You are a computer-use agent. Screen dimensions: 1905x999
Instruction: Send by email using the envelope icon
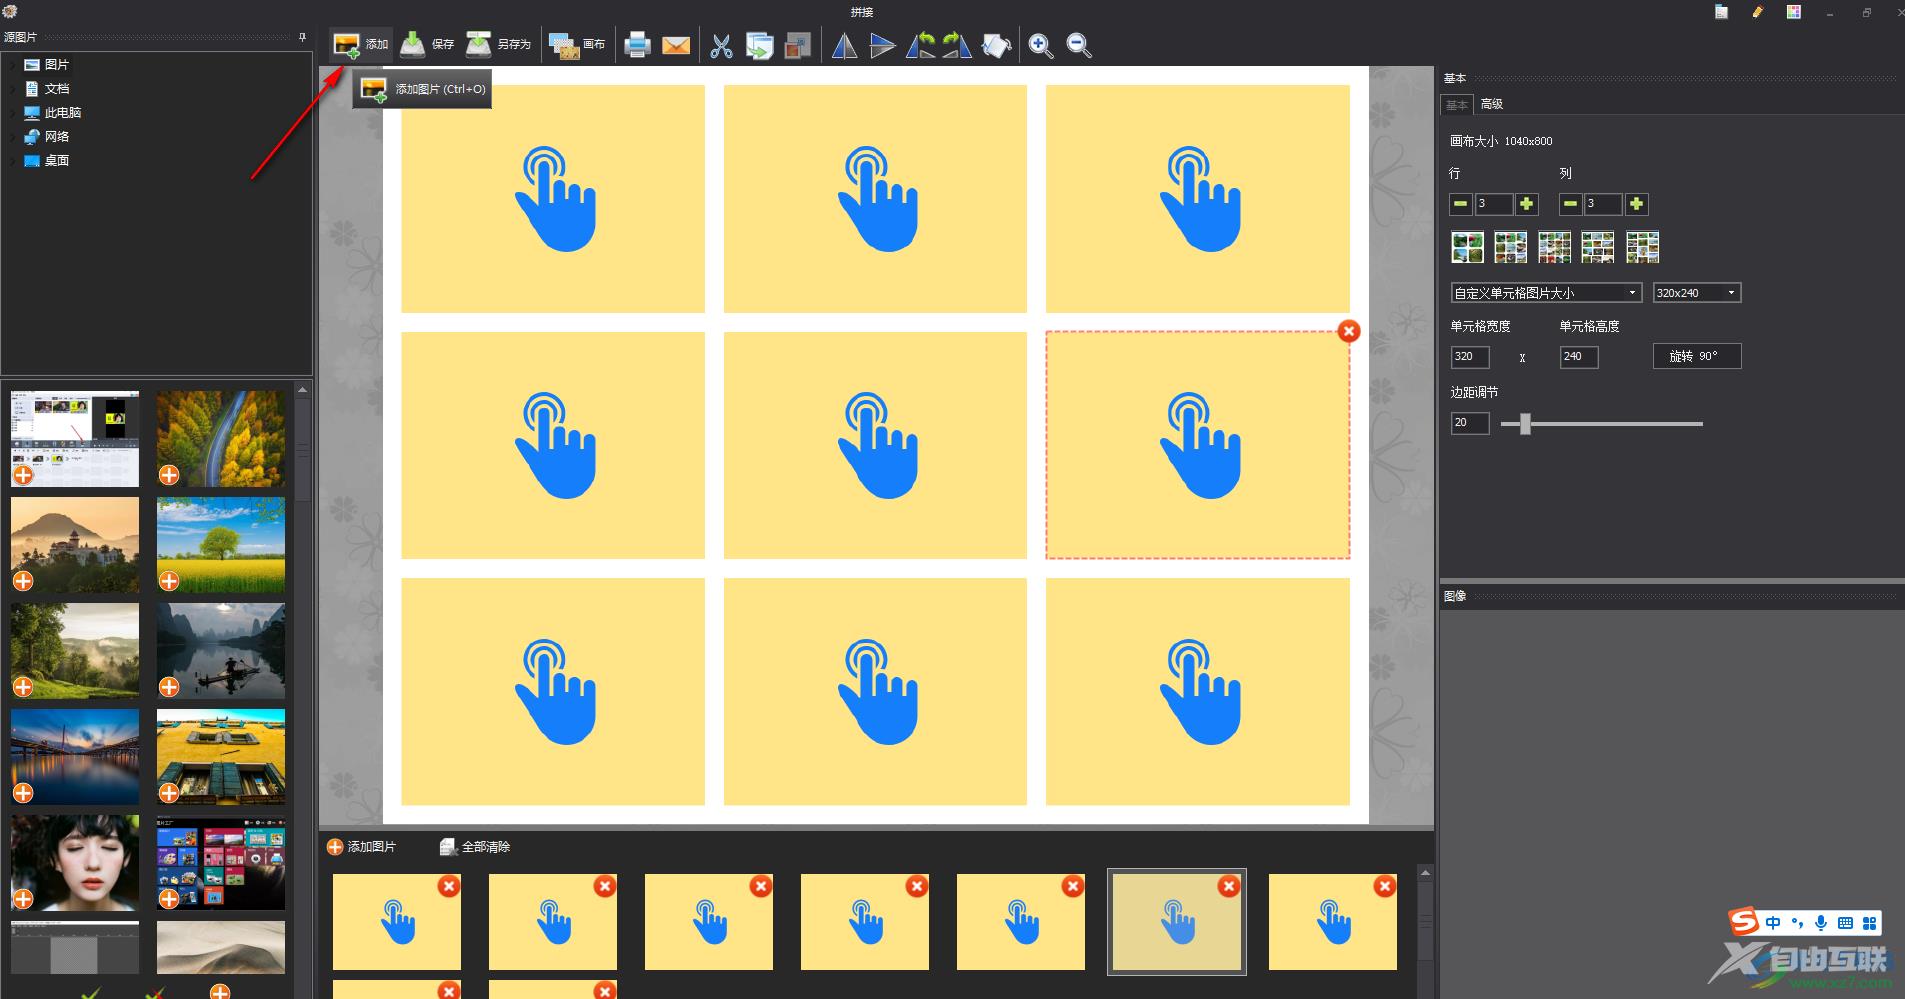click(x=676, y=45)
